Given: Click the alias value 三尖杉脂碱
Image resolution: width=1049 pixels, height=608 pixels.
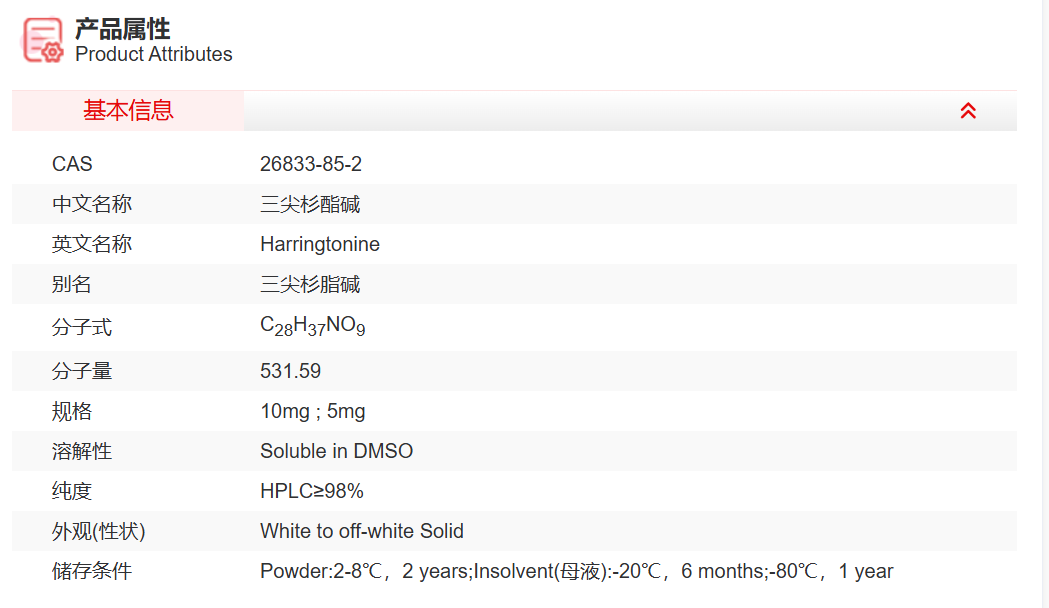Looking at the screenshot, I should tap(310, 284).
